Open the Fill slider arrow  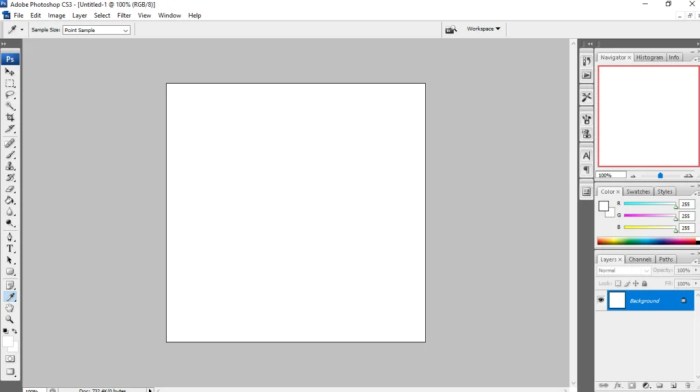coord(696,284)
